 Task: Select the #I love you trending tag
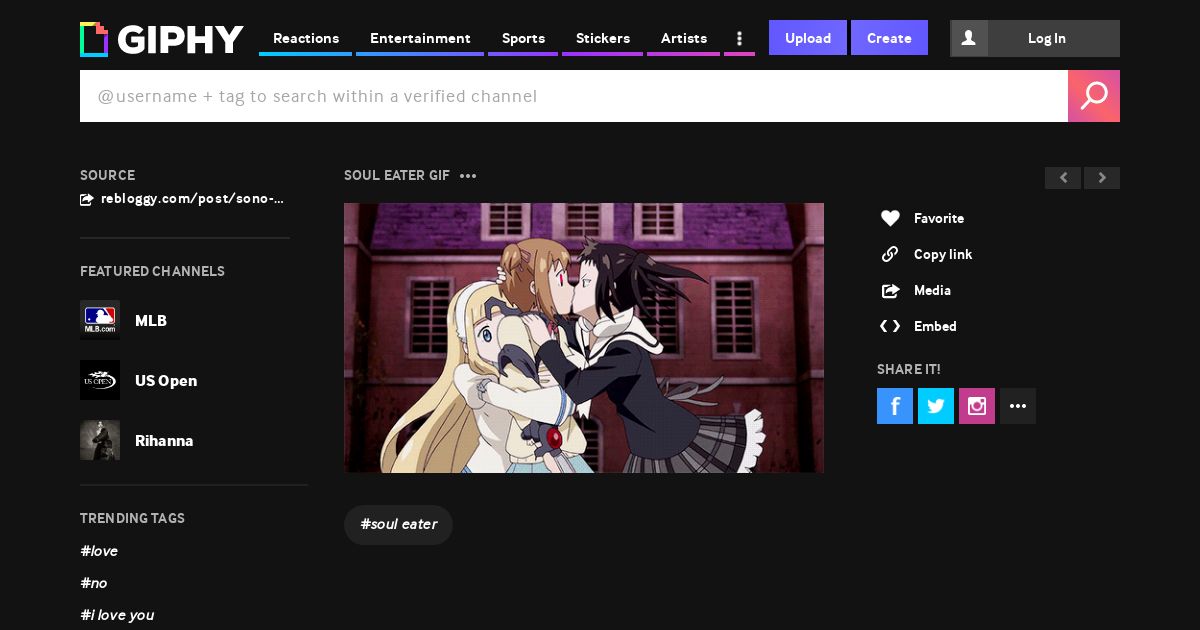pos(117,615)
